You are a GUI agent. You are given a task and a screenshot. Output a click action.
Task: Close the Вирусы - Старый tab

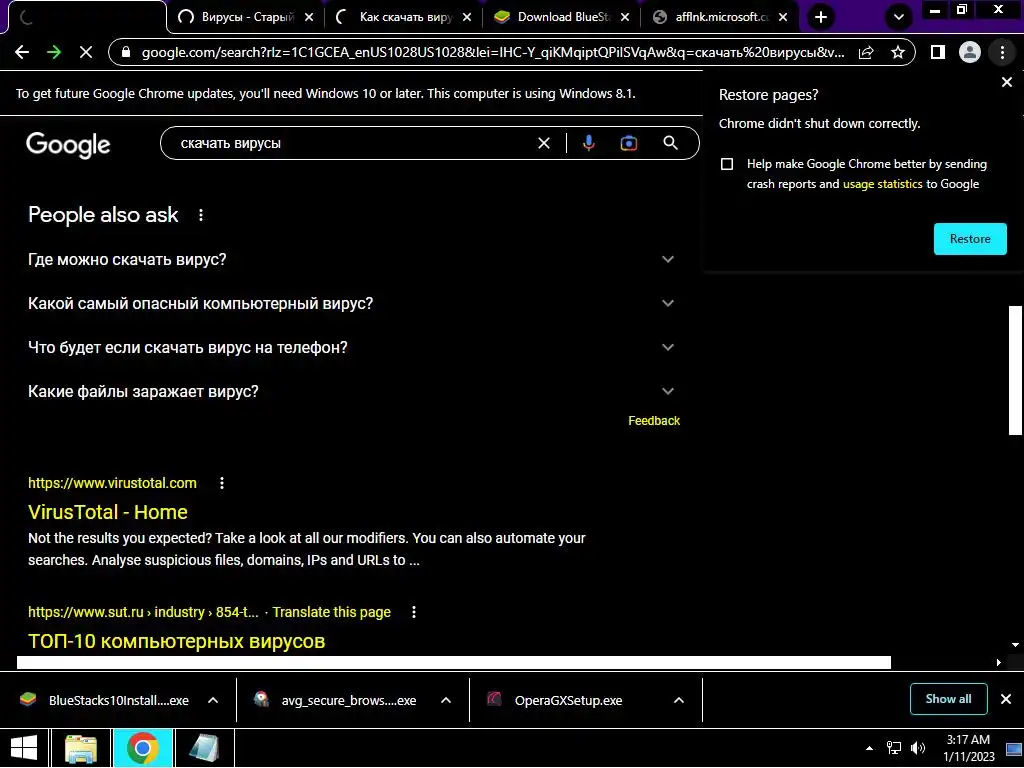coord(309,18)
